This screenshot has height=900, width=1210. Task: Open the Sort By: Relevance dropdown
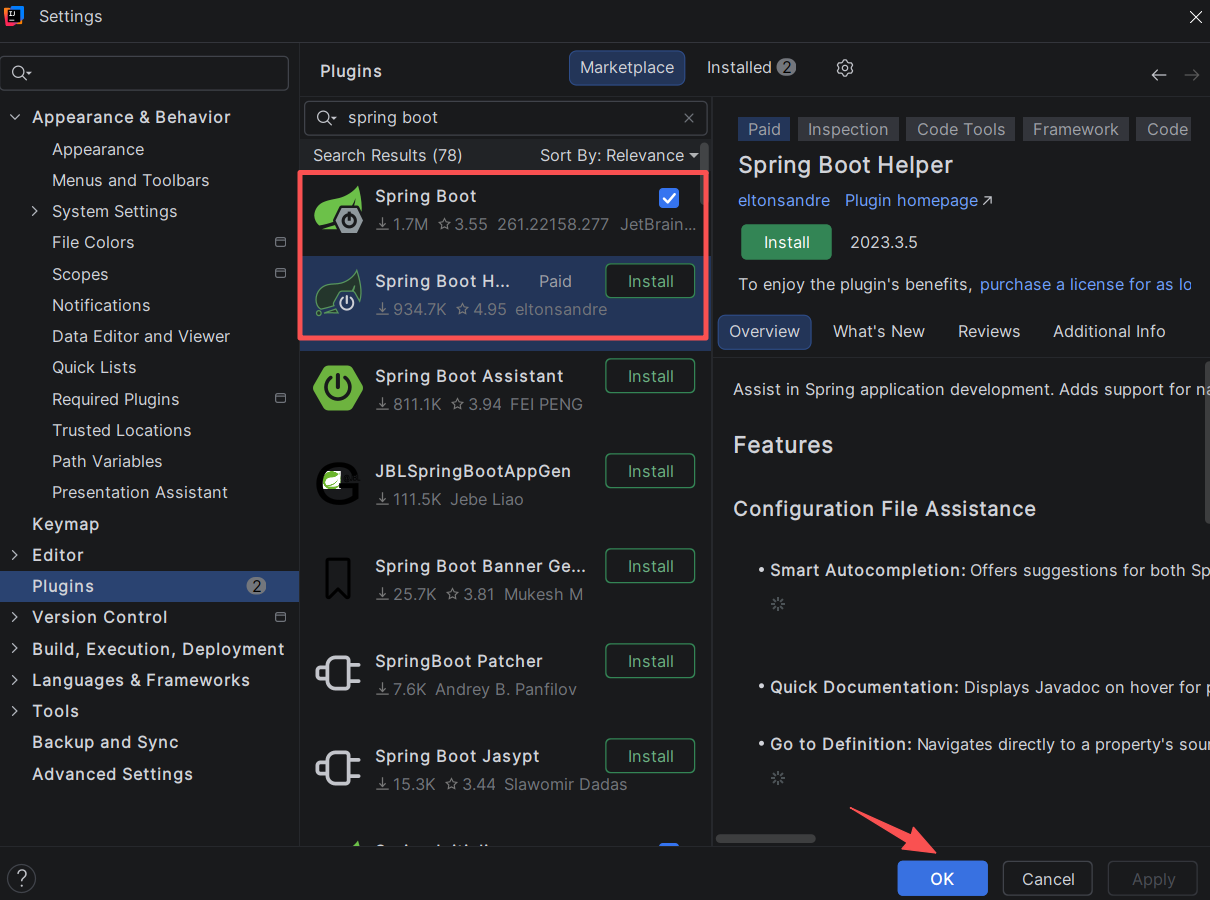(619, 156)
